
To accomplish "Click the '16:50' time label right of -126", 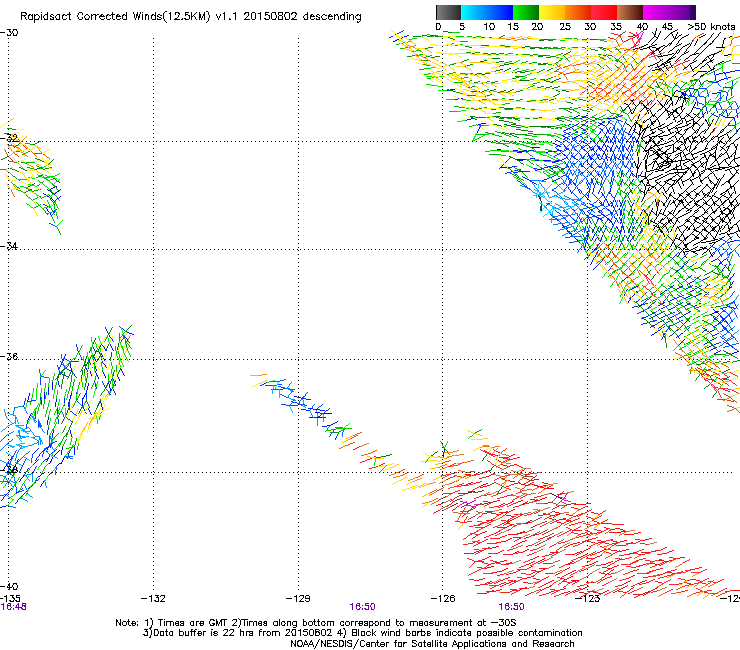I will (512, 607).
